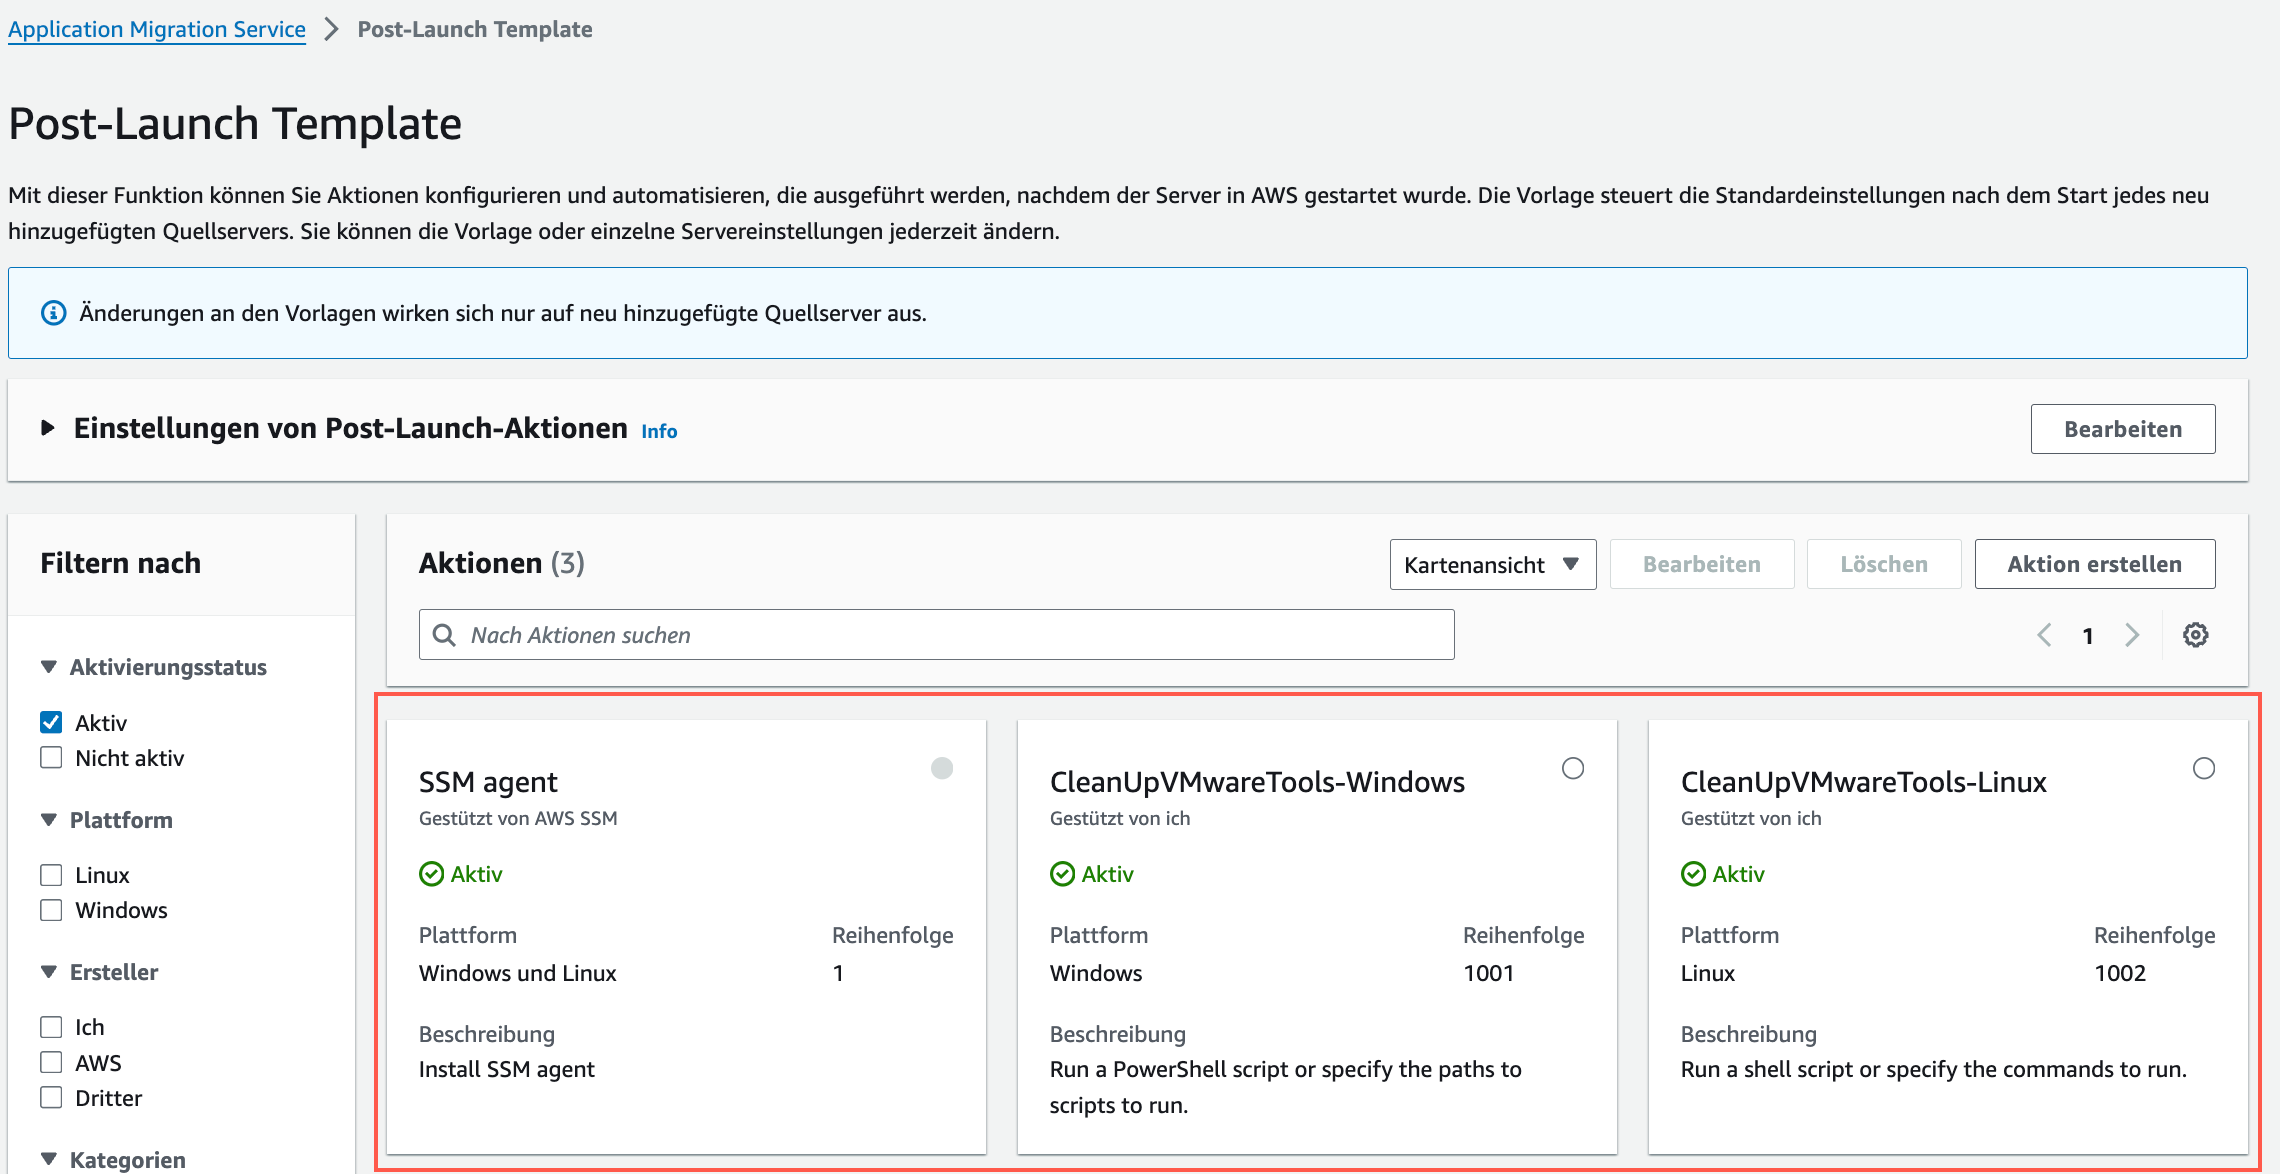Open the Info link next to settings heading
Screen dimensions: 2280x1174
pyautogui.click(x=659, y=431)
